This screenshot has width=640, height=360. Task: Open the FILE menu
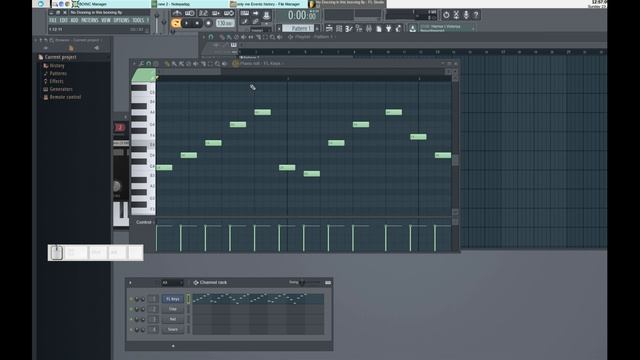click(x=53, y=20)
